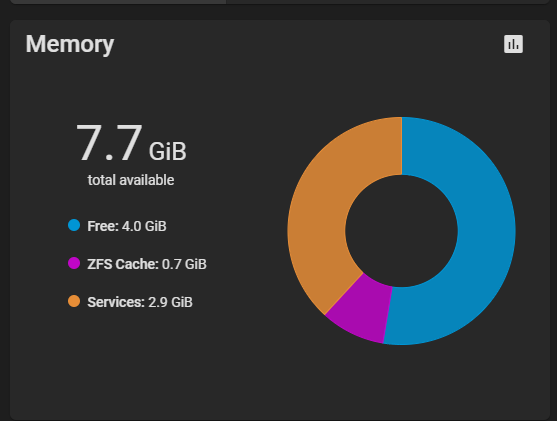
Task: Select the Free: 4.0 GiB legend label
Action: [127, 226]
